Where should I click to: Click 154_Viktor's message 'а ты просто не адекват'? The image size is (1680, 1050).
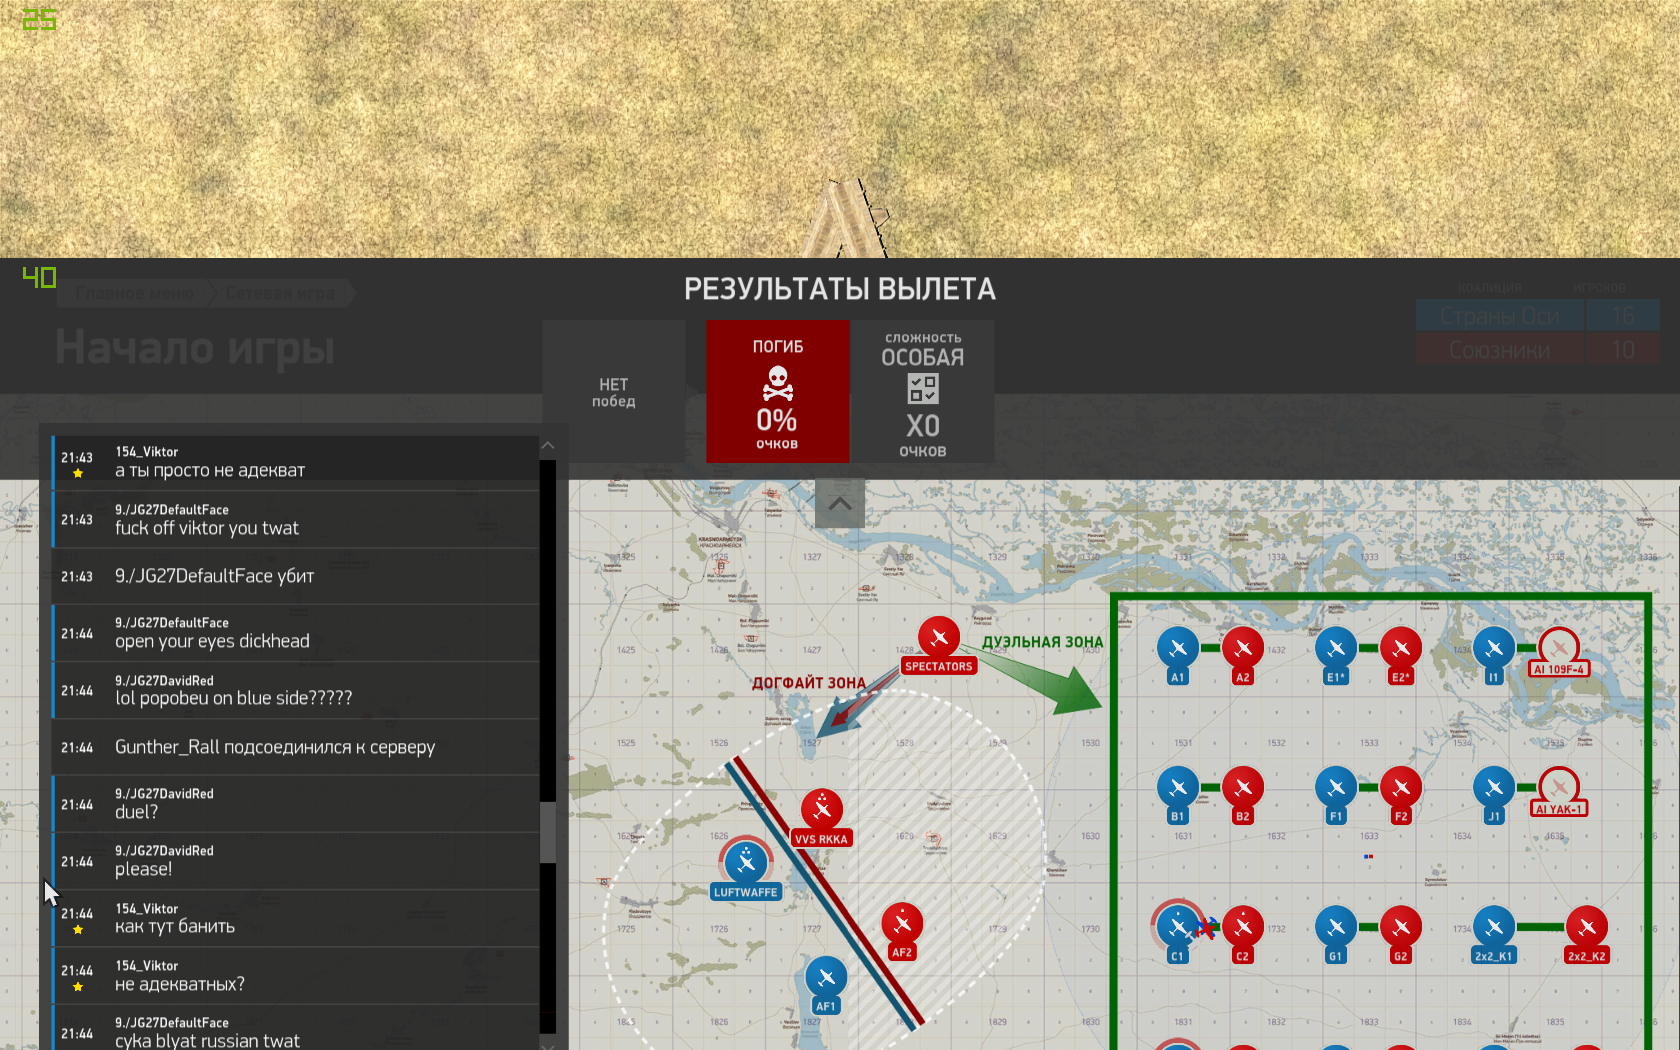click(295, 462)
